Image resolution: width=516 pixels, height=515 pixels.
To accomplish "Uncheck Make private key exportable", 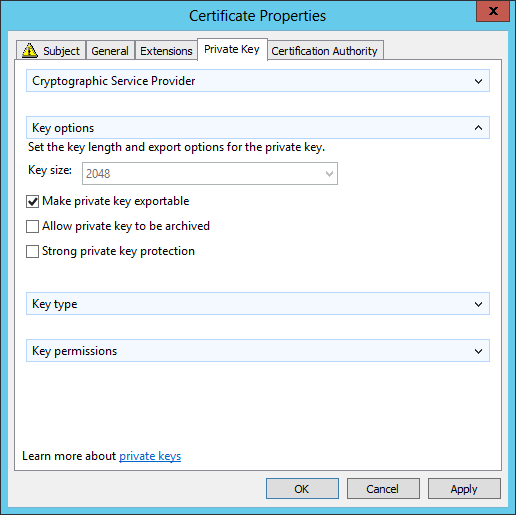I will coord(32,202).
